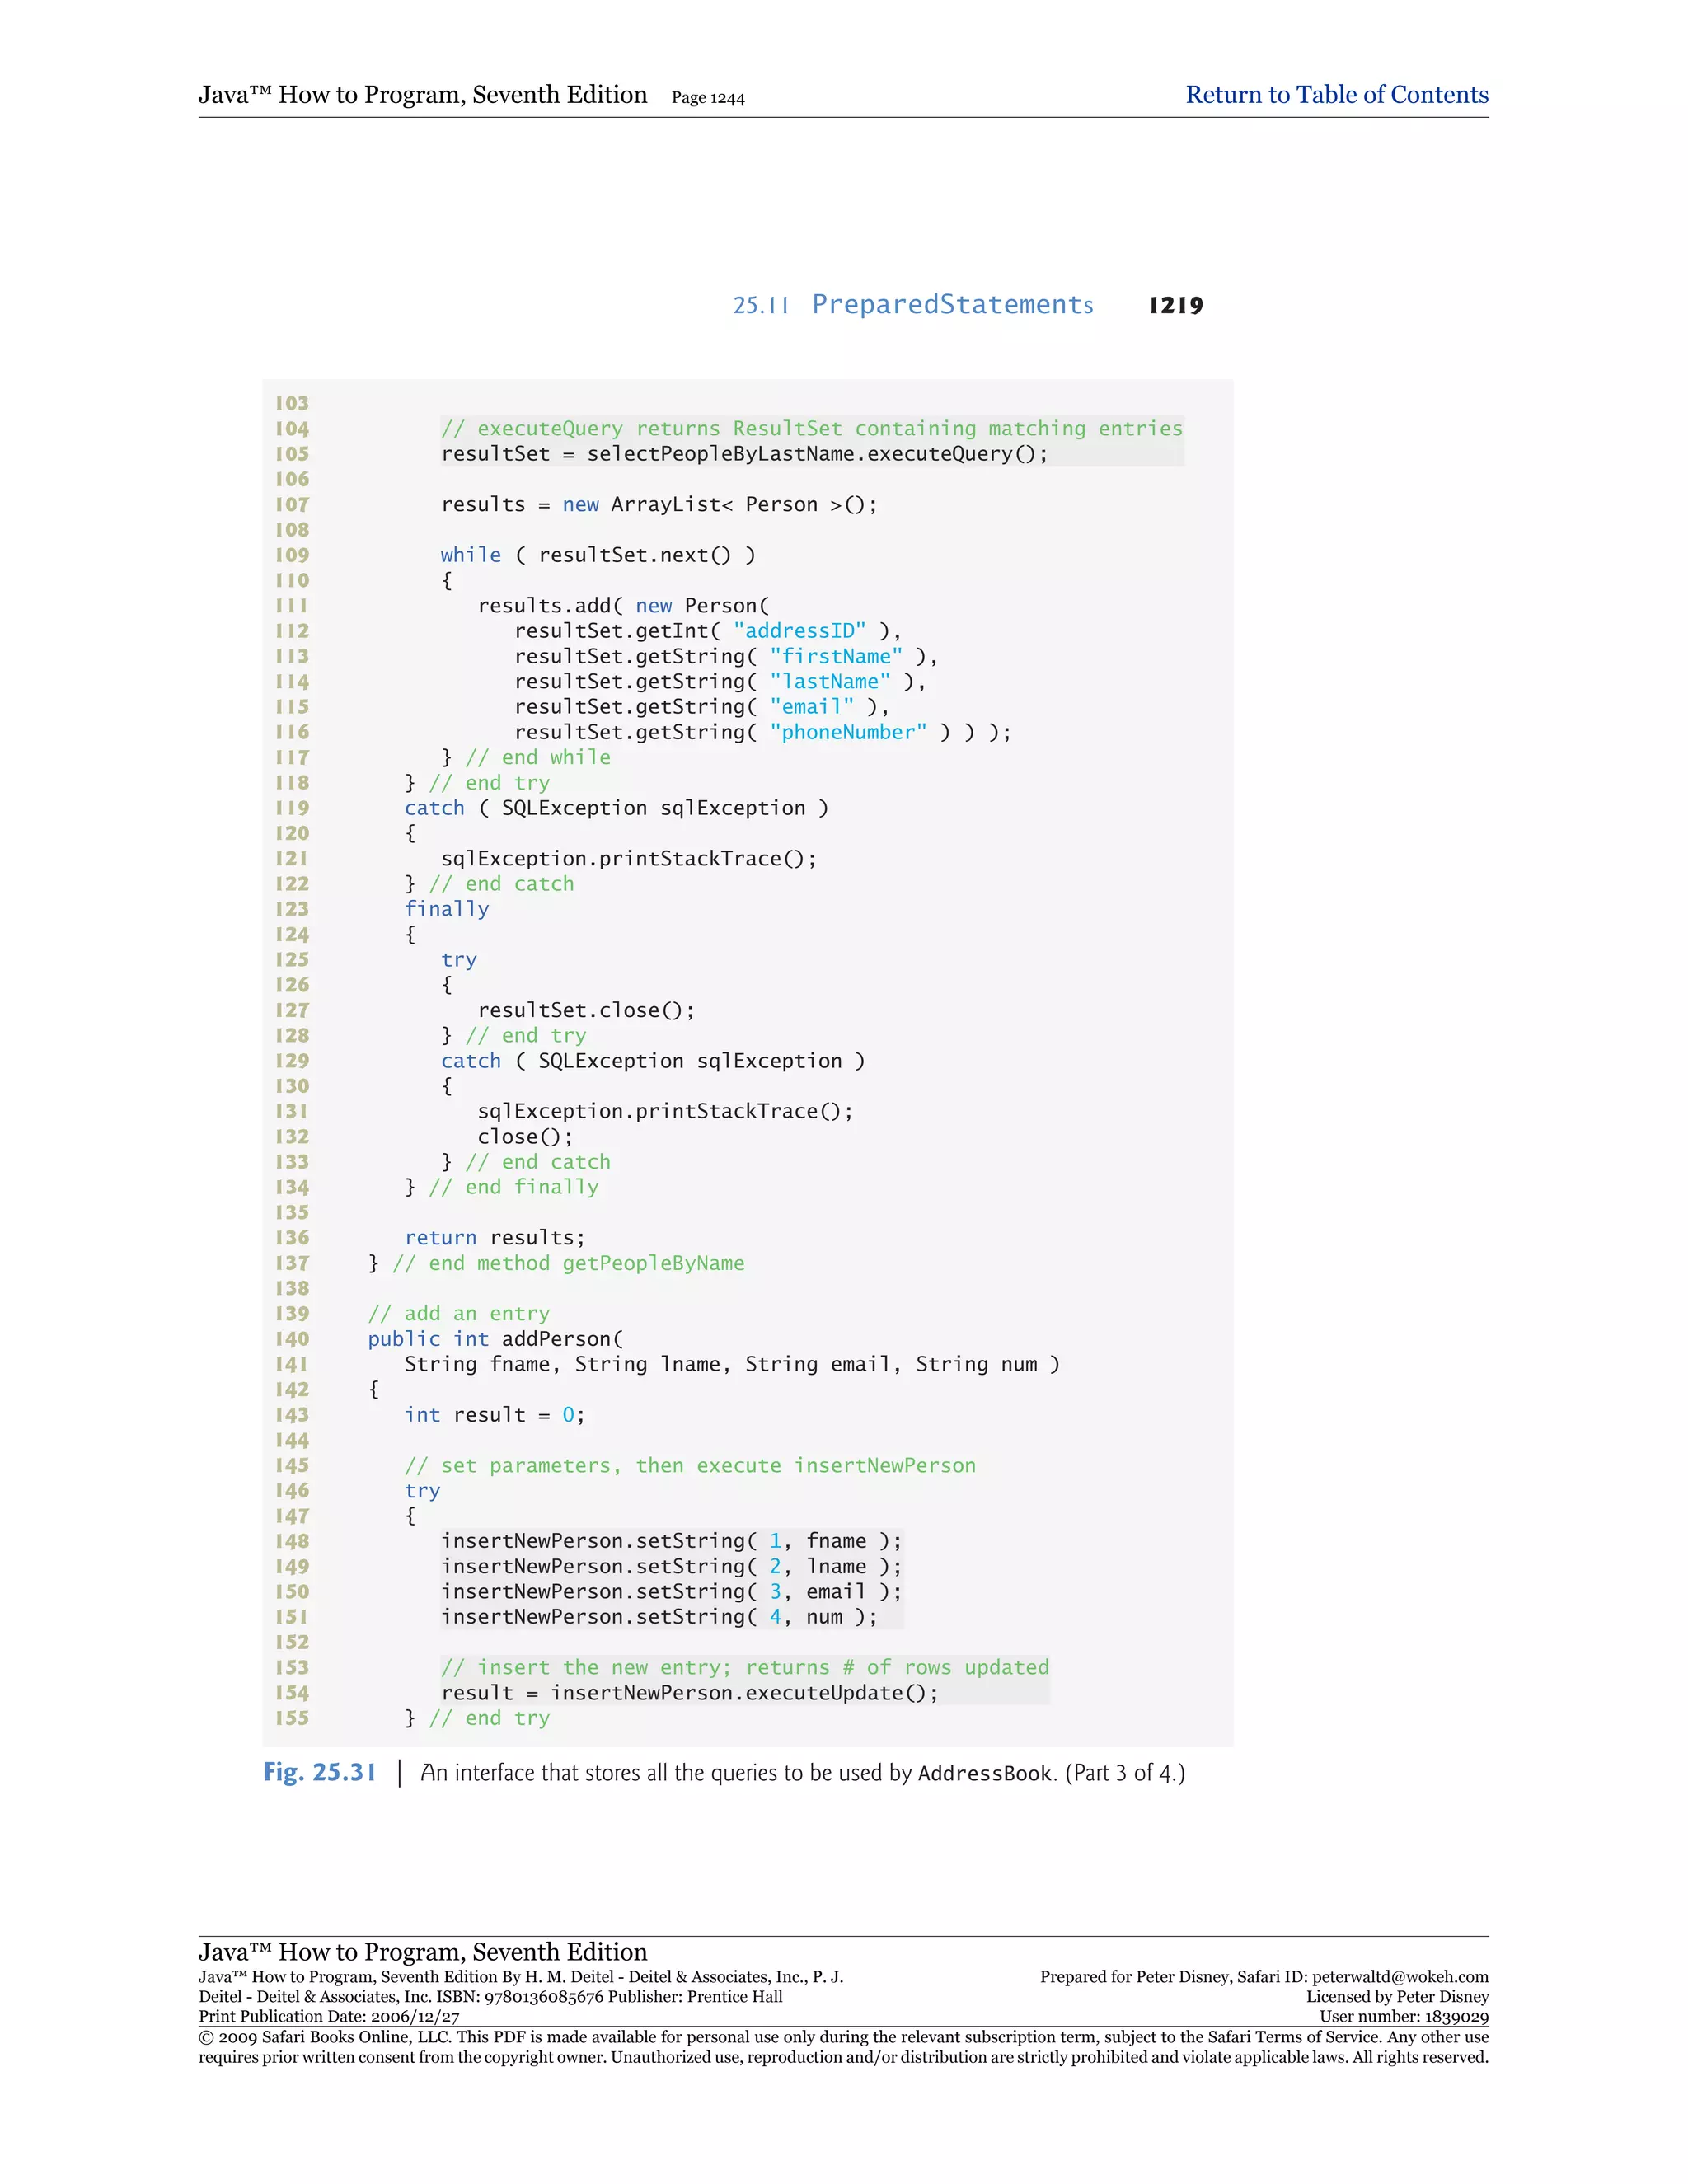
Task: Click the return results statement
Action: point(494,1238)
